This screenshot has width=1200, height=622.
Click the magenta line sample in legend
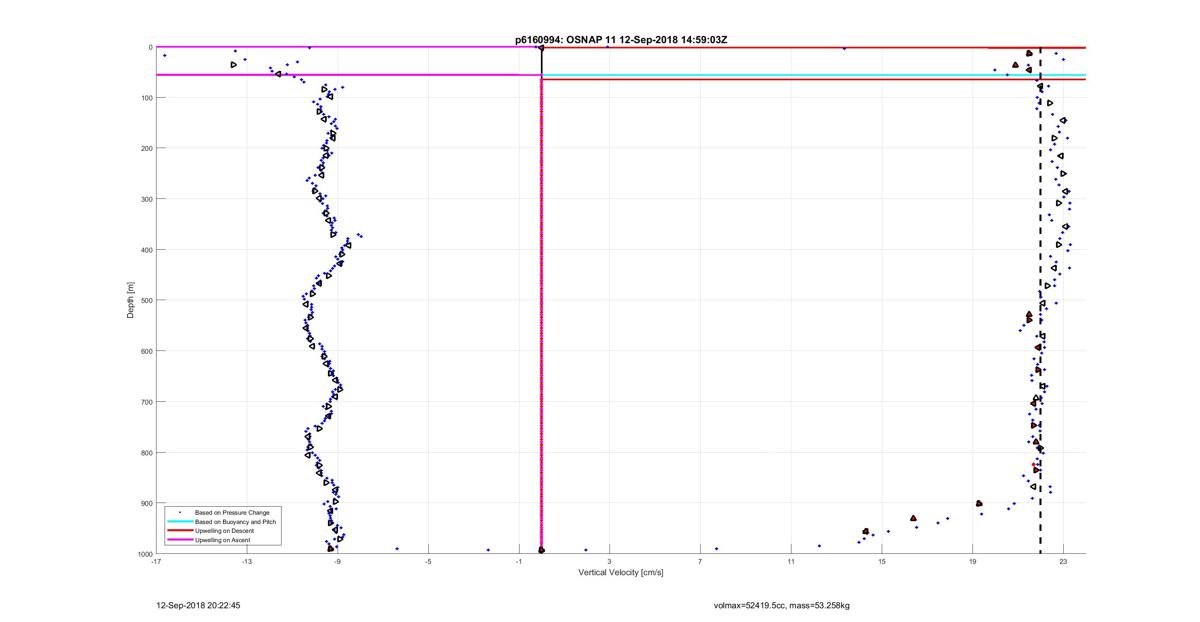pos(179,540)
